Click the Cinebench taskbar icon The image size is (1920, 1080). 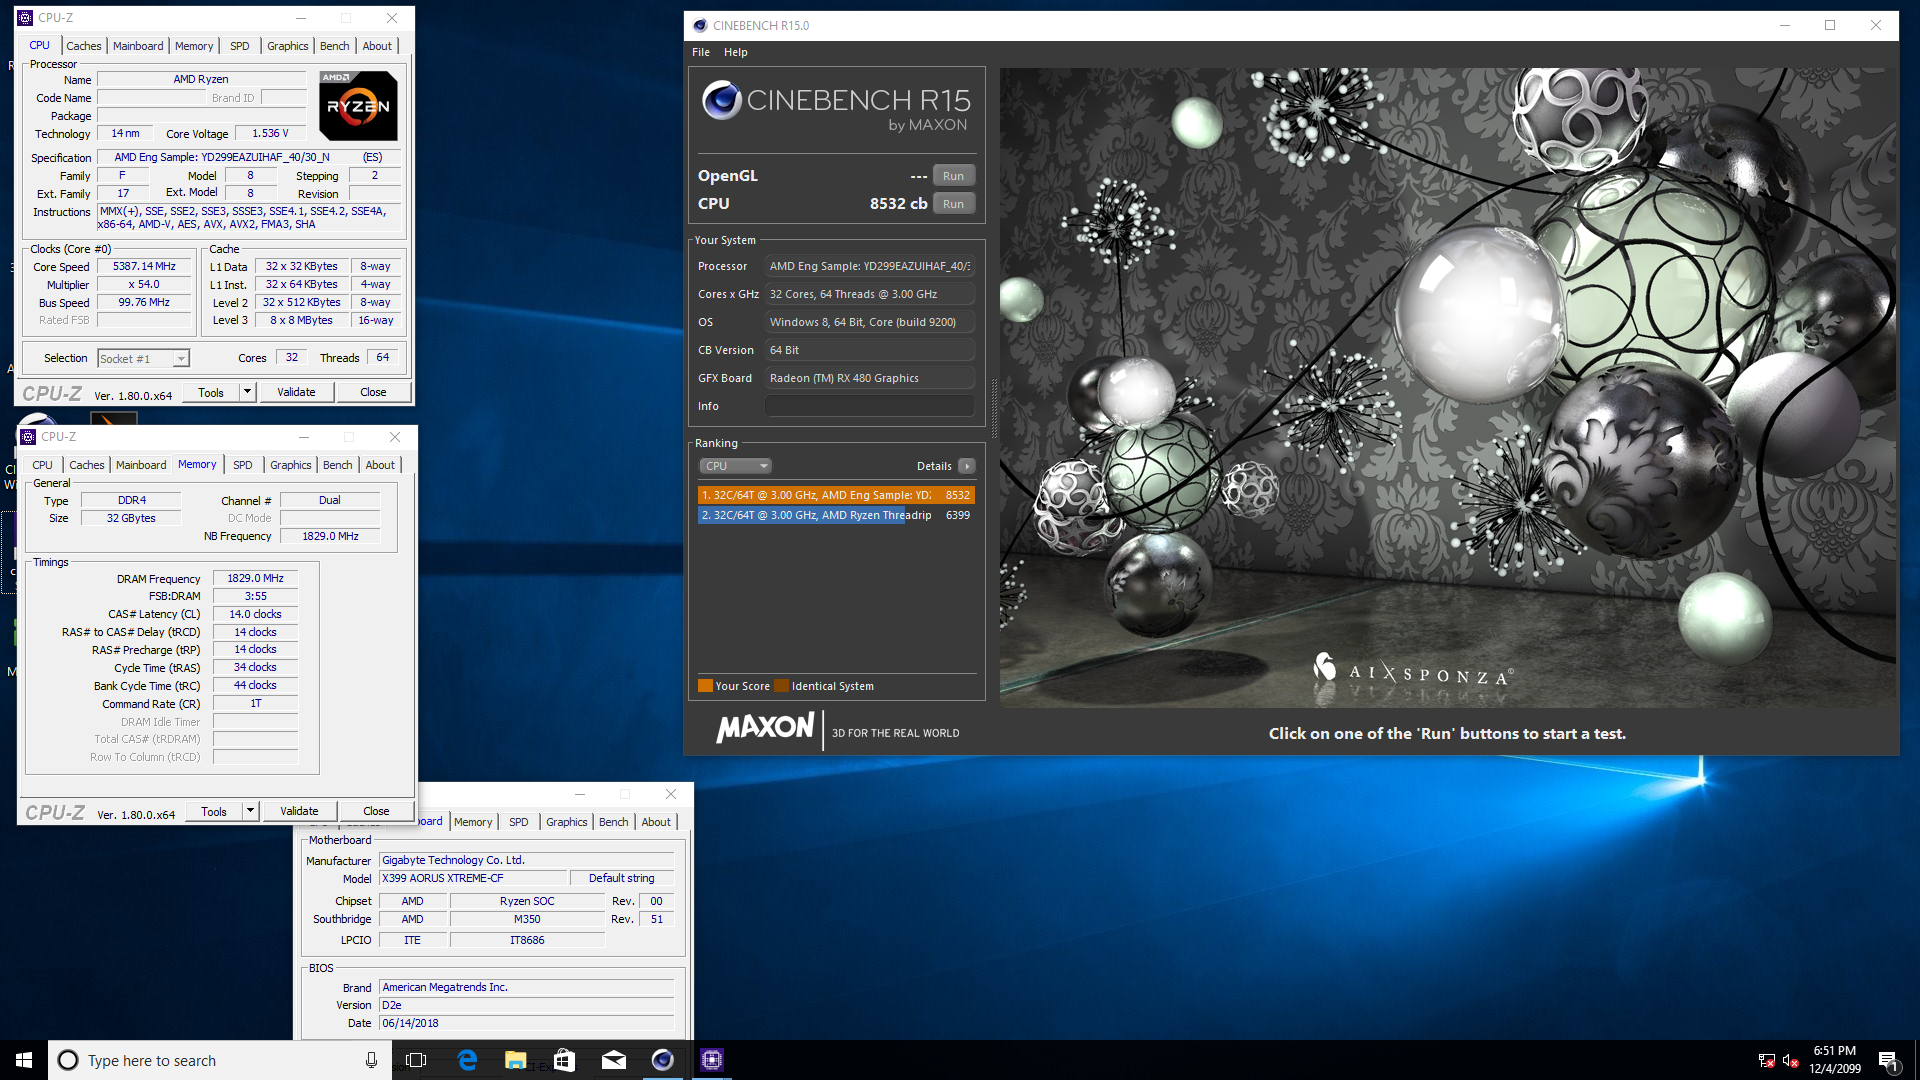click(x=662, y=1060)
